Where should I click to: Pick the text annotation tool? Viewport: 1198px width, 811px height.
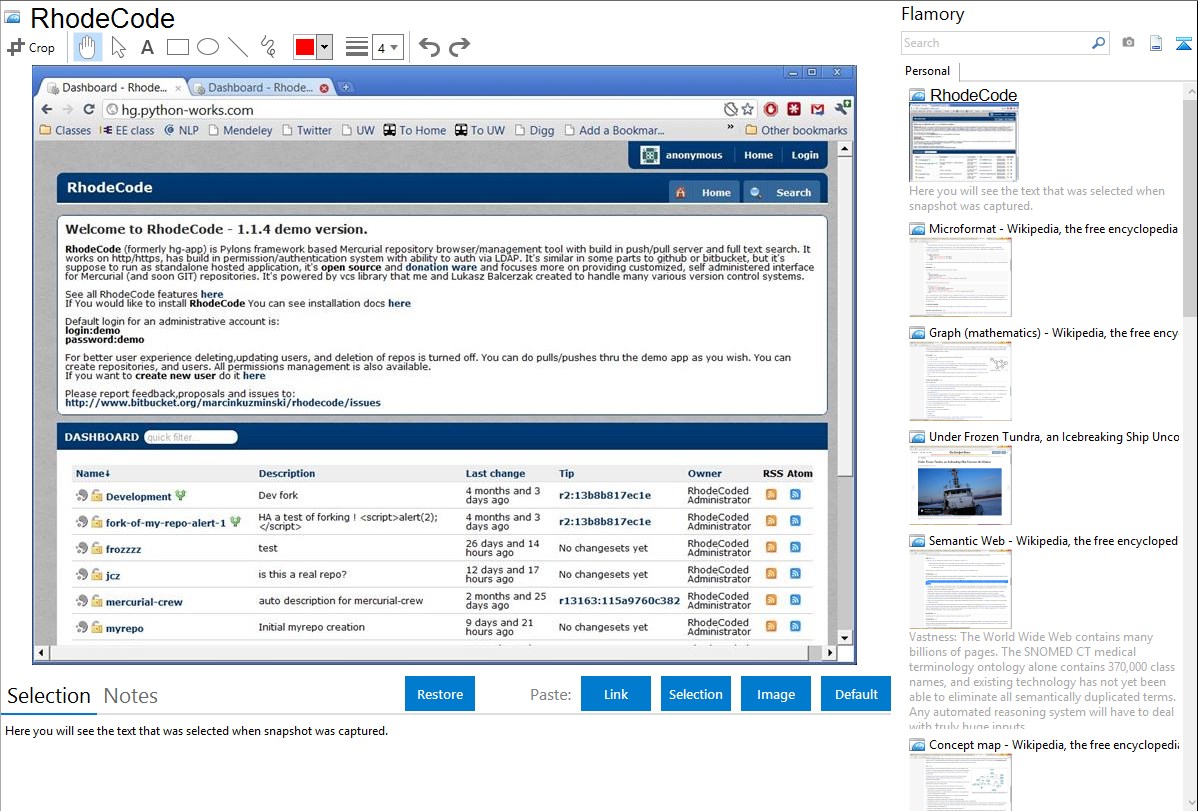[147, 47]
